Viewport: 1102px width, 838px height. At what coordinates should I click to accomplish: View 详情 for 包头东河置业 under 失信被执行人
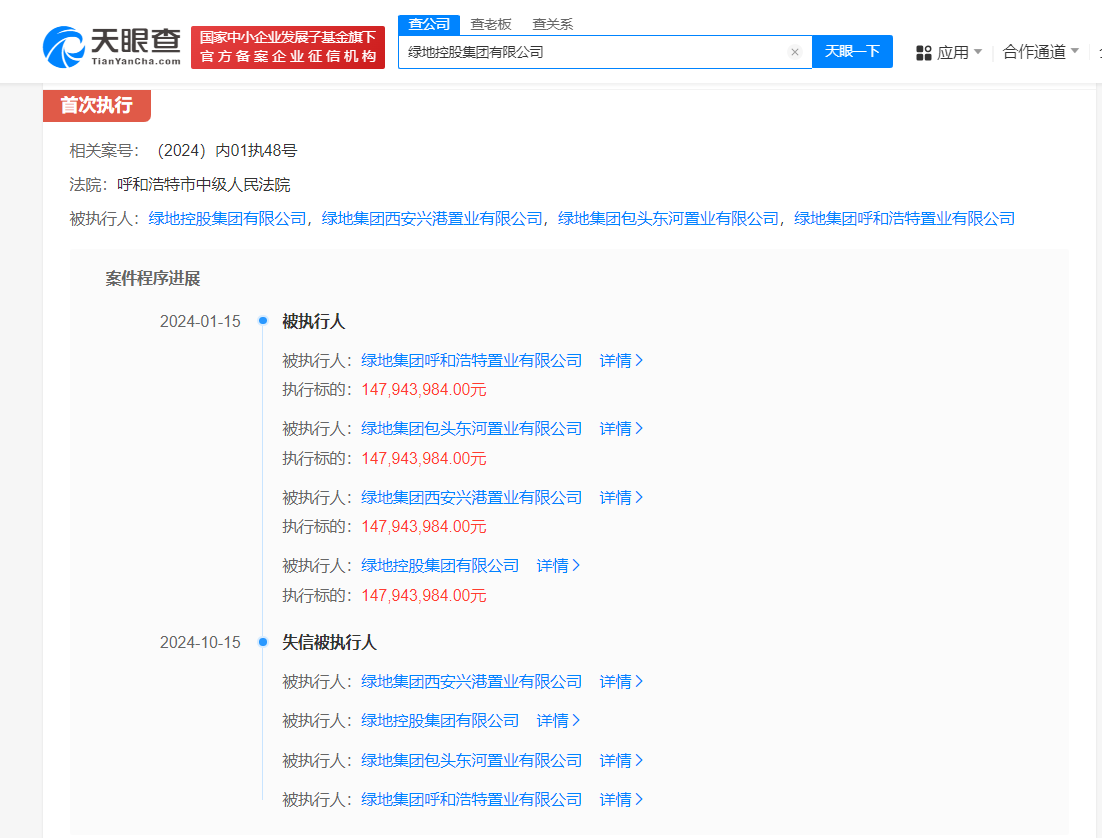click(x=621, y=761)
